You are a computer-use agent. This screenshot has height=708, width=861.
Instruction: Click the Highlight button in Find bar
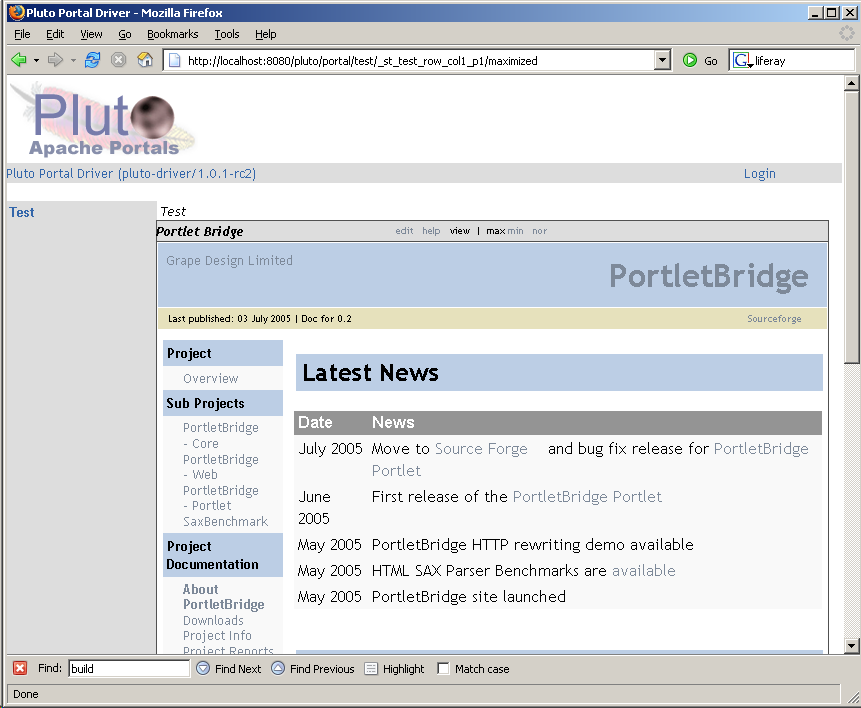pos(394,669)
